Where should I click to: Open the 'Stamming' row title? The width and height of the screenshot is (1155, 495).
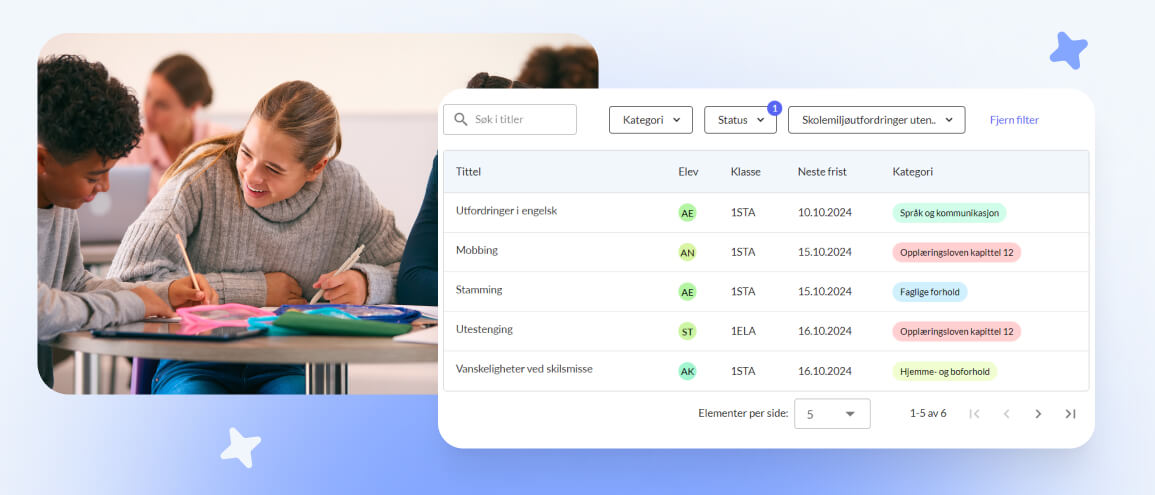(x=479, y=290)
